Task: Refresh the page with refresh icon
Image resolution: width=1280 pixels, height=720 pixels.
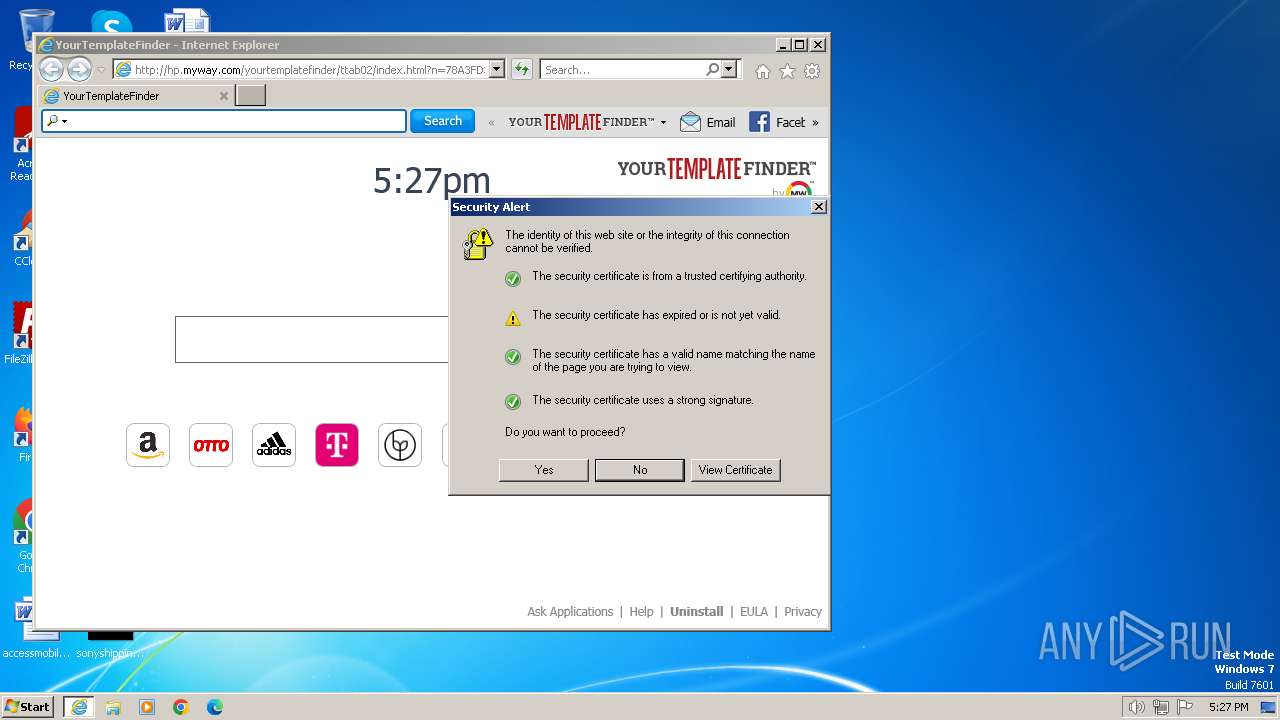Action: (521, 70)
